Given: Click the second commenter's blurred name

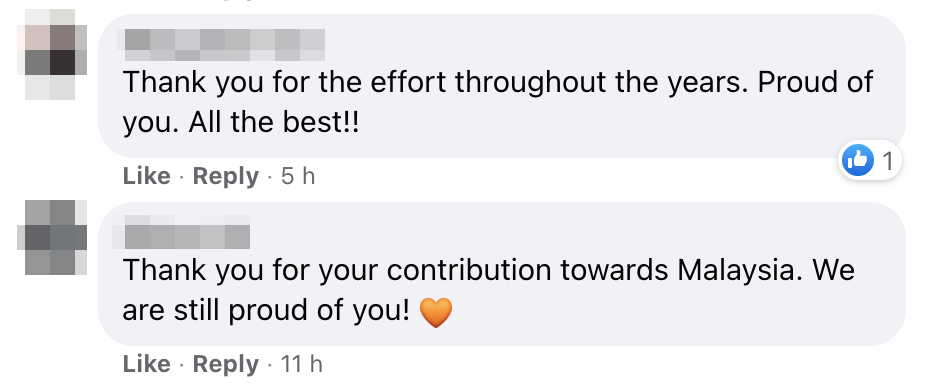Looking at the screenshot, I should tap(188, 232).
